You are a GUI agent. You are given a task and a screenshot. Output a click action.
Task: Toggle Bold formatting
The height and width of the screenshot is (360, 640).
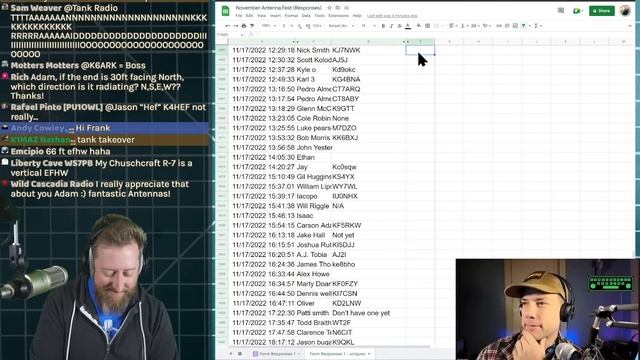click(x=383, y=26)
